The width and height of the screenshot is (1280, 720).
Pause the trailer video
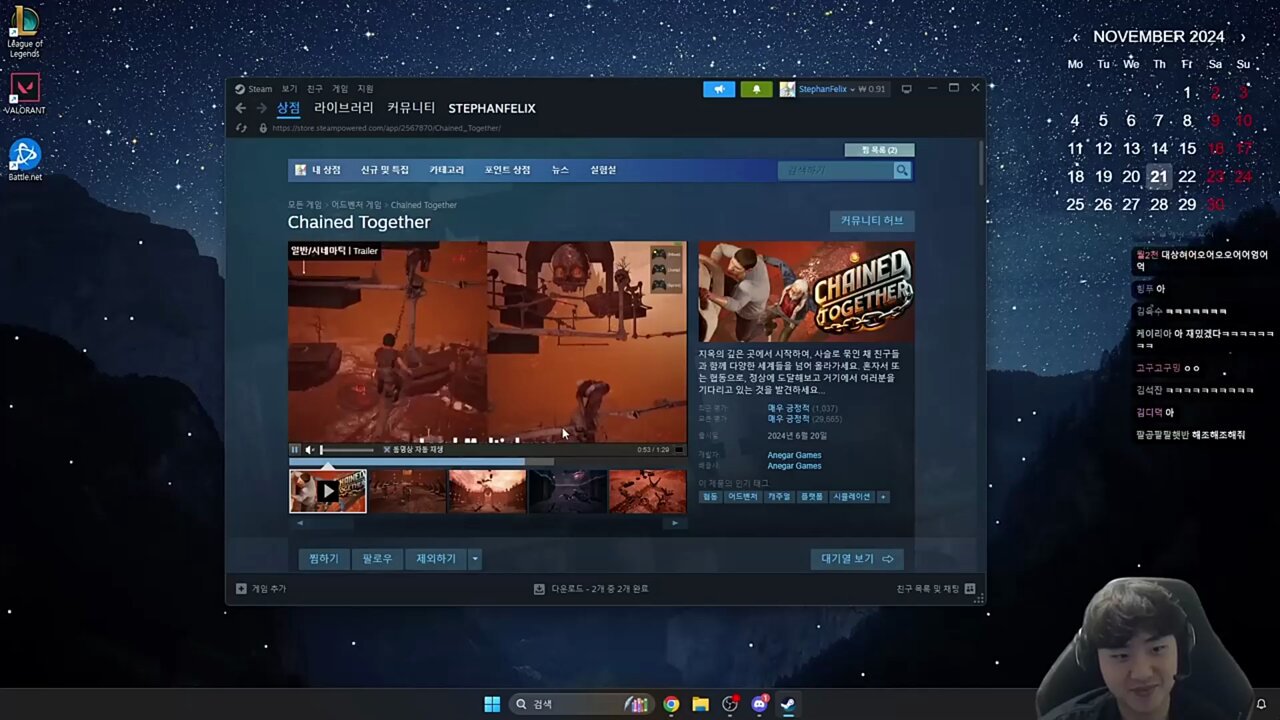[x=295, y=450]
